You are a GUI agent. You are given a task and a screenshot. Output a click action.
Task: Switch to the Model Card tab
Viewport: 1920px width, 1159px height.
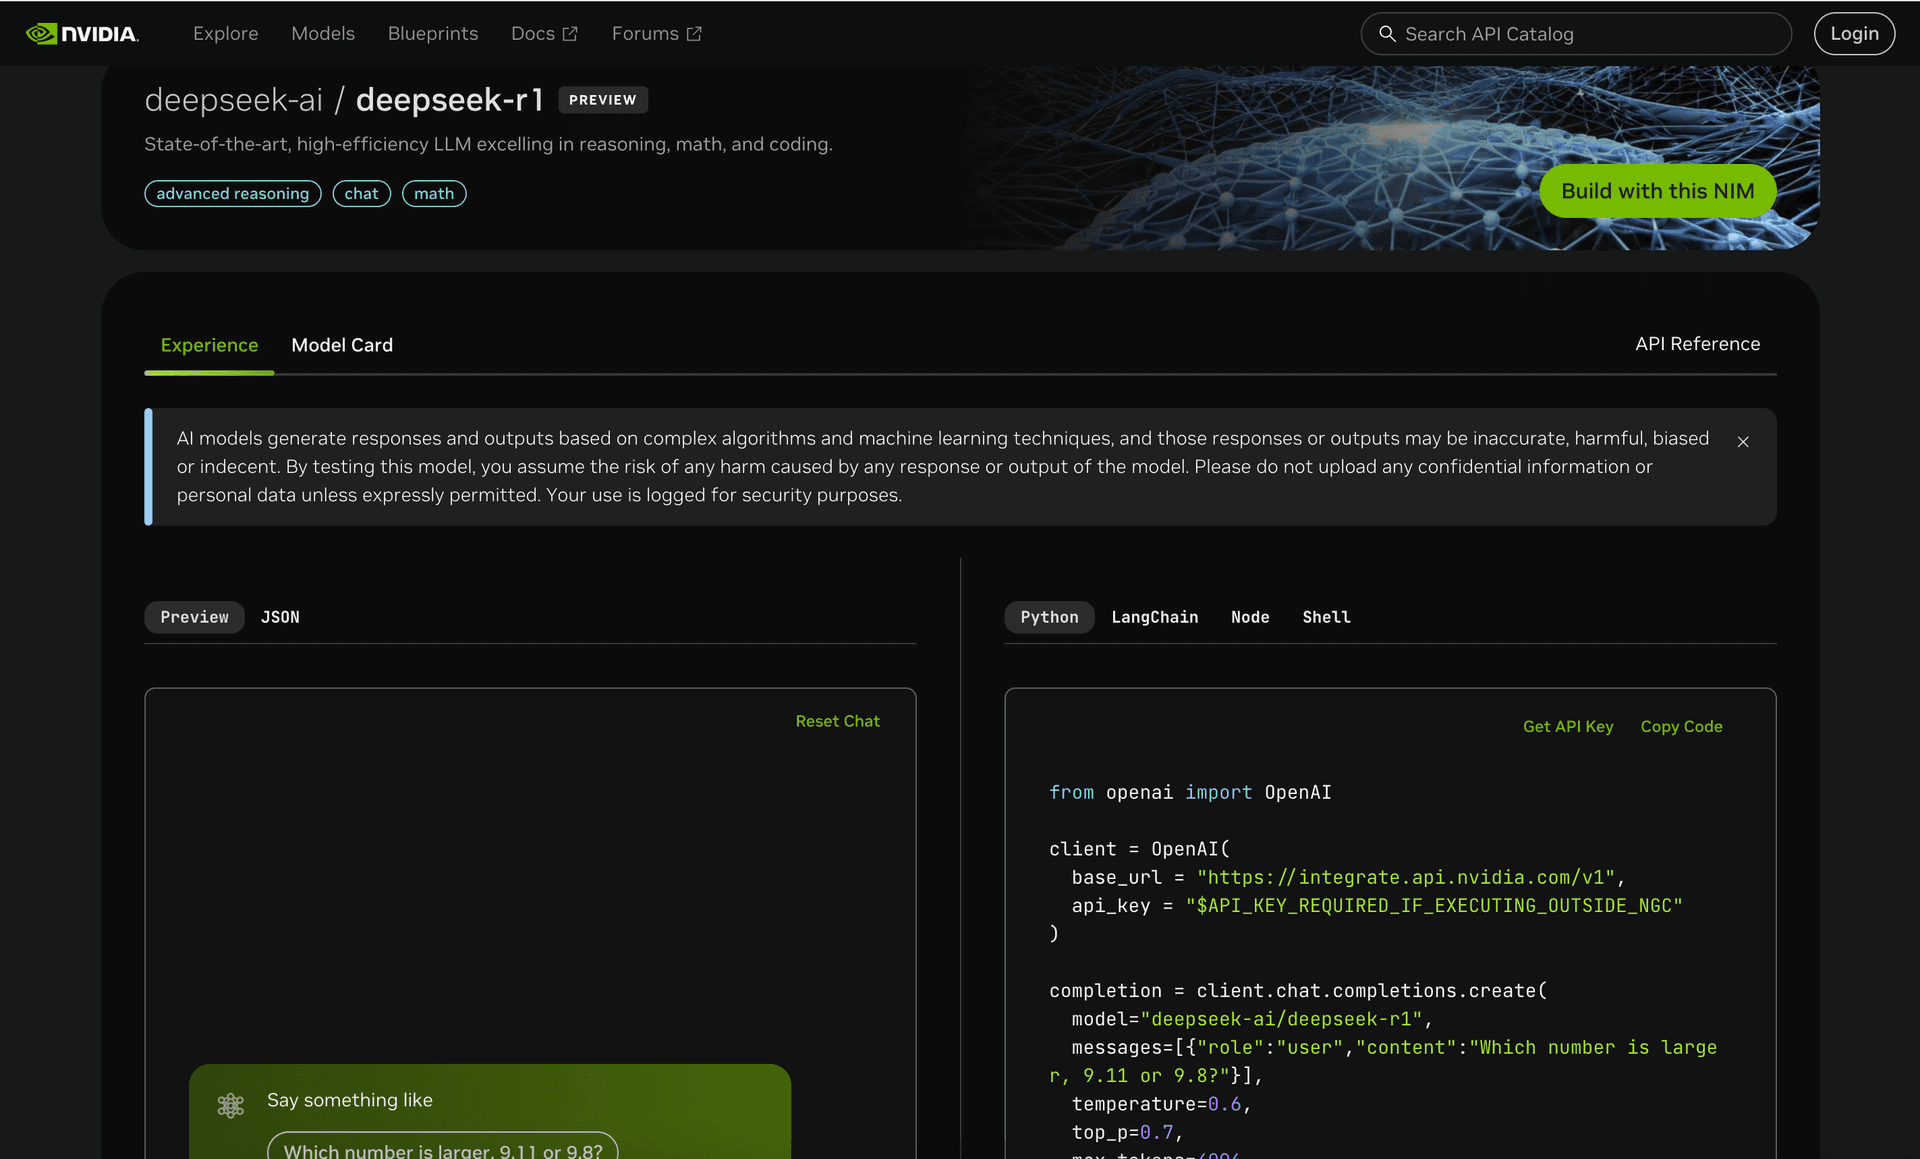[x=341, y=344]
